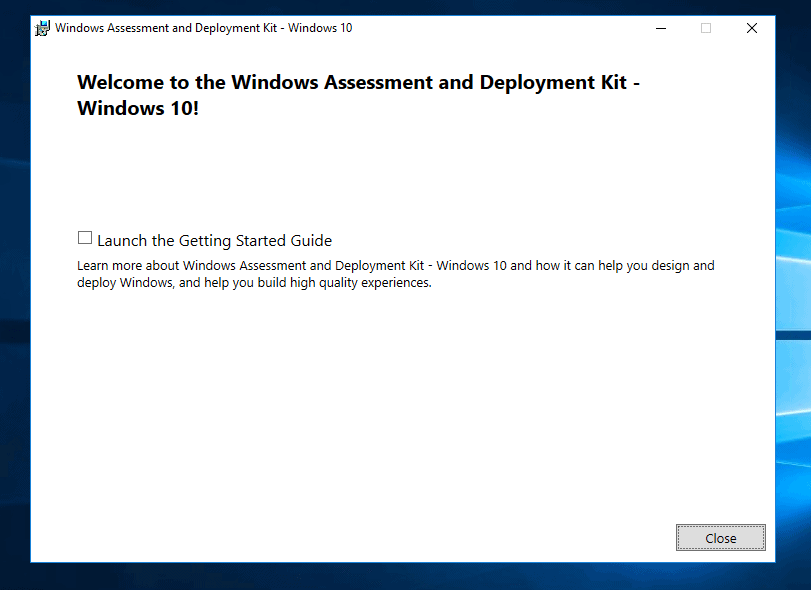Dismiss the installer with the Close button

click(x=720, y=537)
